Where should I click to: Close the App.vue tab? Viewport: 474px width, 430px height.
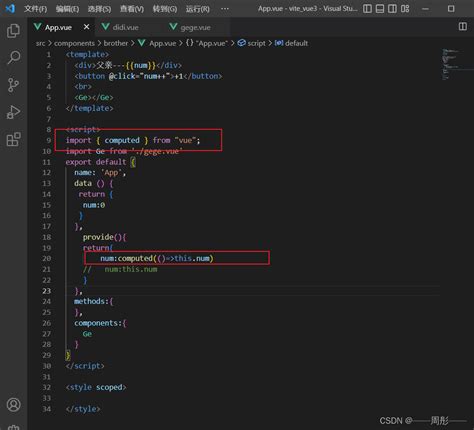pyautogui.click(x=86, y=27)
